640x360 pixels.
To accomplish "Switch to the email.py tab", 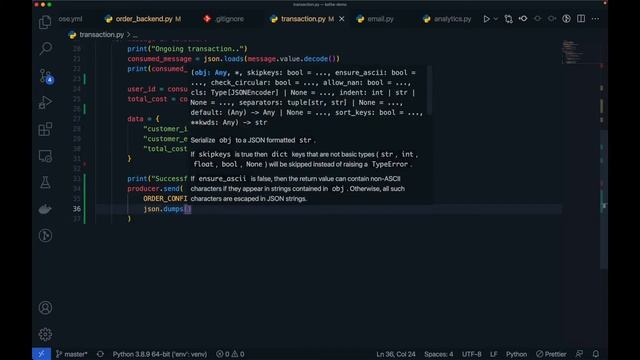I will tap(376, 19).
